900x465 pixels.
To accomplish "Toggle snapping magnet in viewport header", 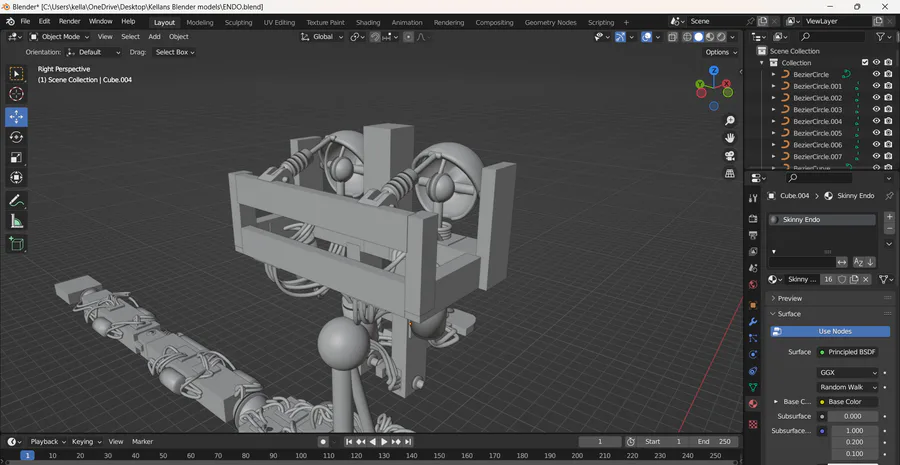I will 375,37.
